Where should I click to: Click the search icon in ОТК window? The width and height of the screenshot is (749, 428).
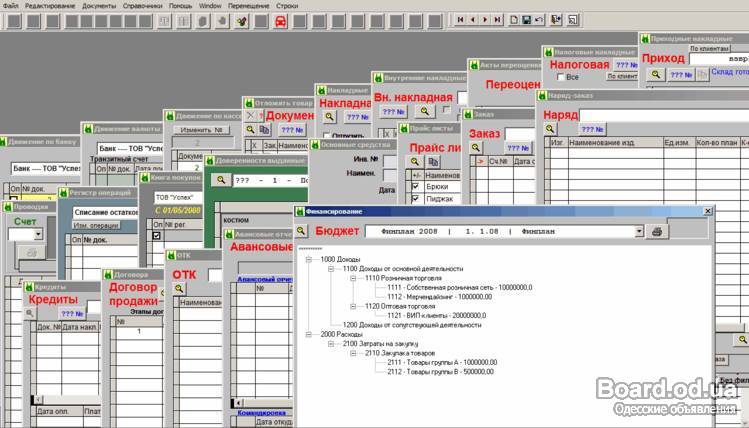pyautogui.click(x=181, y=288)
